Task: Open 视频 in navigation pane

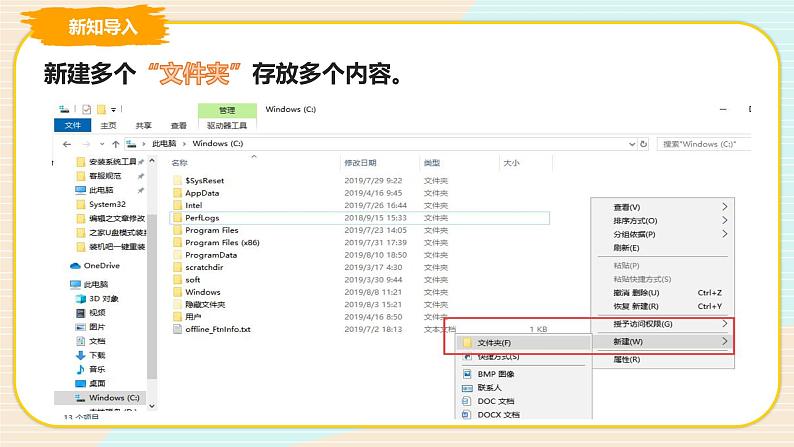Action: 97,312
